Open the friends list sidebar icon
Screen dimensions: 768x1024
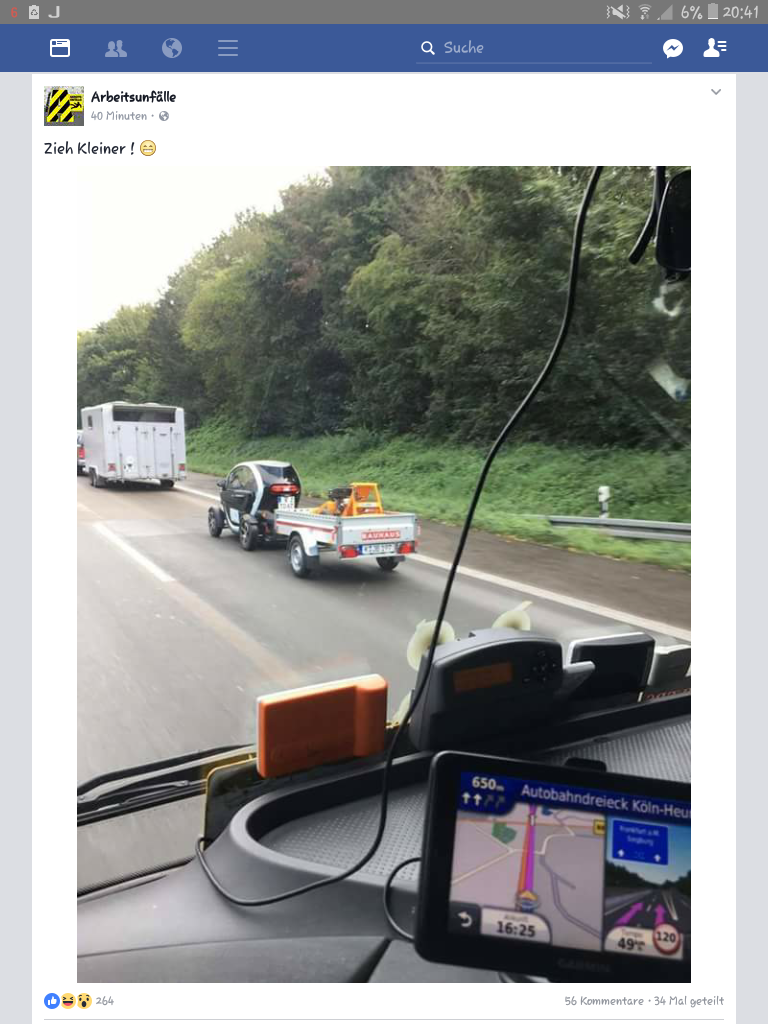[715, 48]
